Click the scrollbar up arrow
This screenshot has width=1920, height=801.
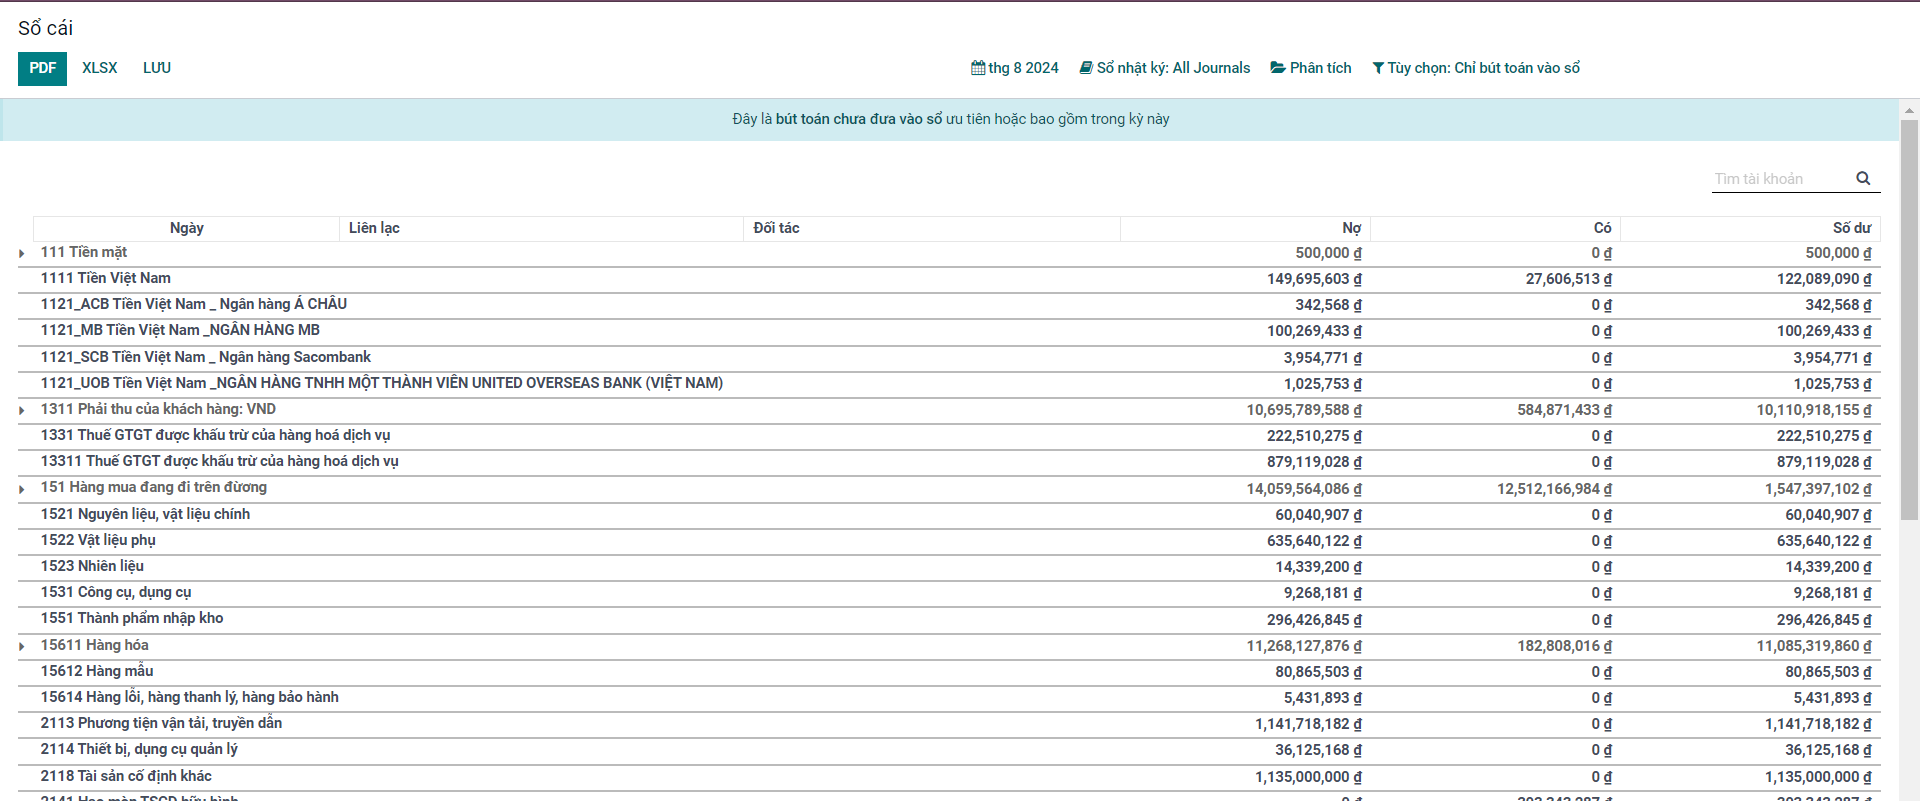(1909, 110)
